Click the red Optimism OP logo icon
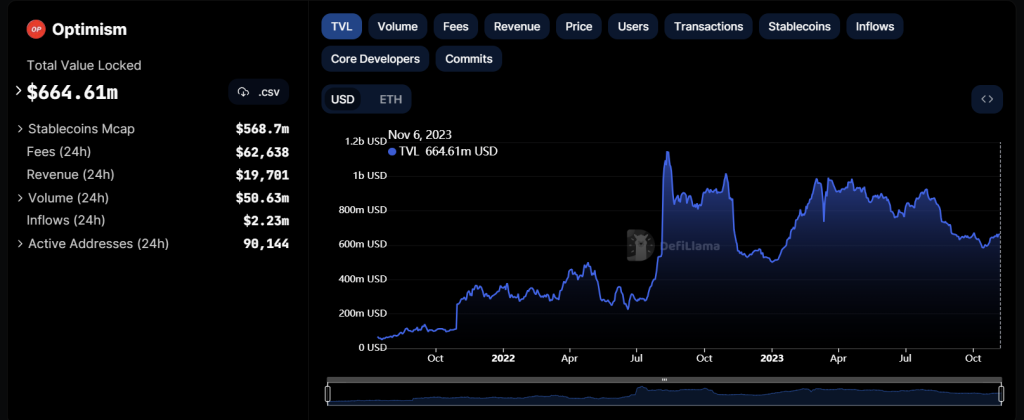Image resolution: width=1024 pixels, height=420 pixels. tap(35, 29)
